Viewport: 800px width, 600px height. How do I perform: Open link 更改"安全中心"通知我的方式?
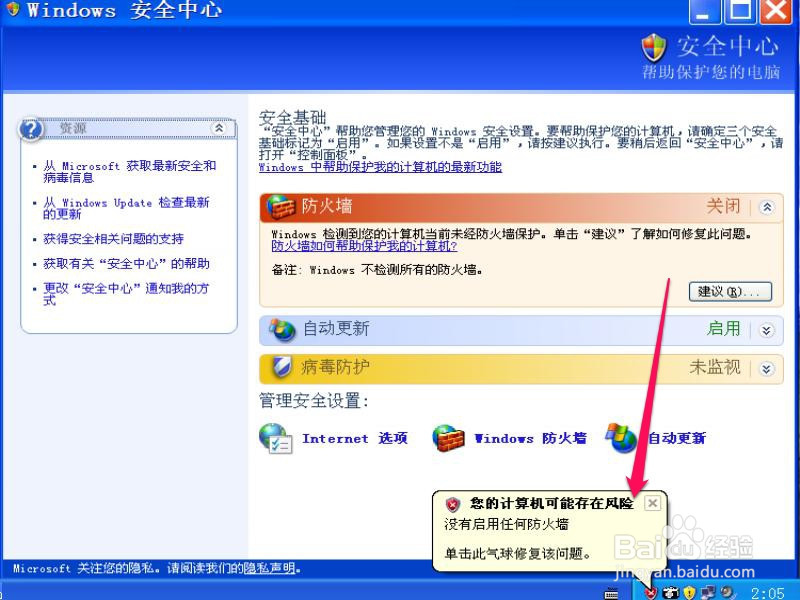126,294
